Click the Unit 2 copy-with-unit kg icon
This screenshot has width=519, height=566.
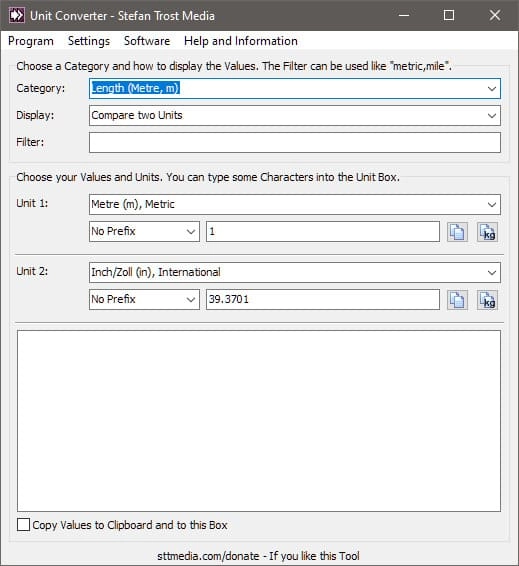coord(488,300)
